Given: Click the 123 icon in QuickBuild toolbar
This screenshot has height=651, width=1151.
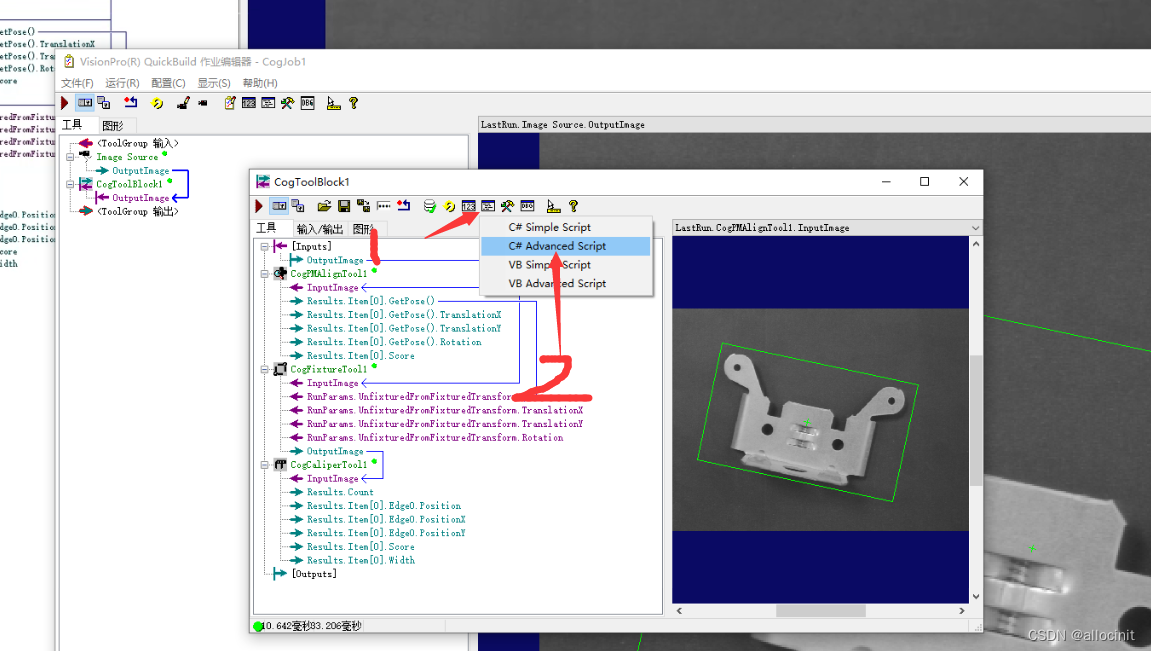Looking at the screenshot, I should click(x=249, y=103).
